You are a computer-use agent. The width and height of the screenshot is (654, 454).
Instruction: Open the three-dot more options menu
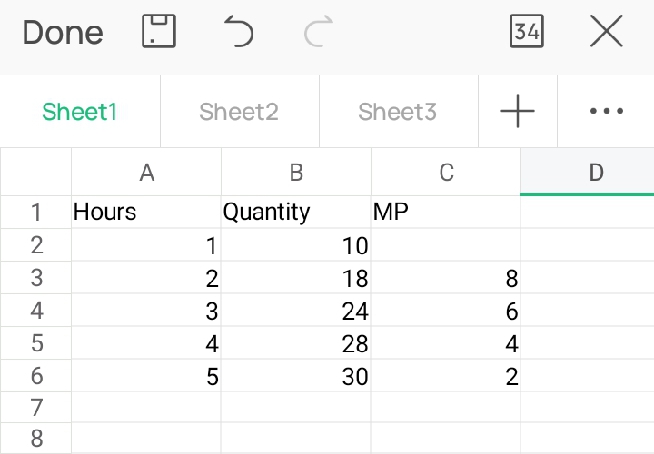[x=606, y=111]
